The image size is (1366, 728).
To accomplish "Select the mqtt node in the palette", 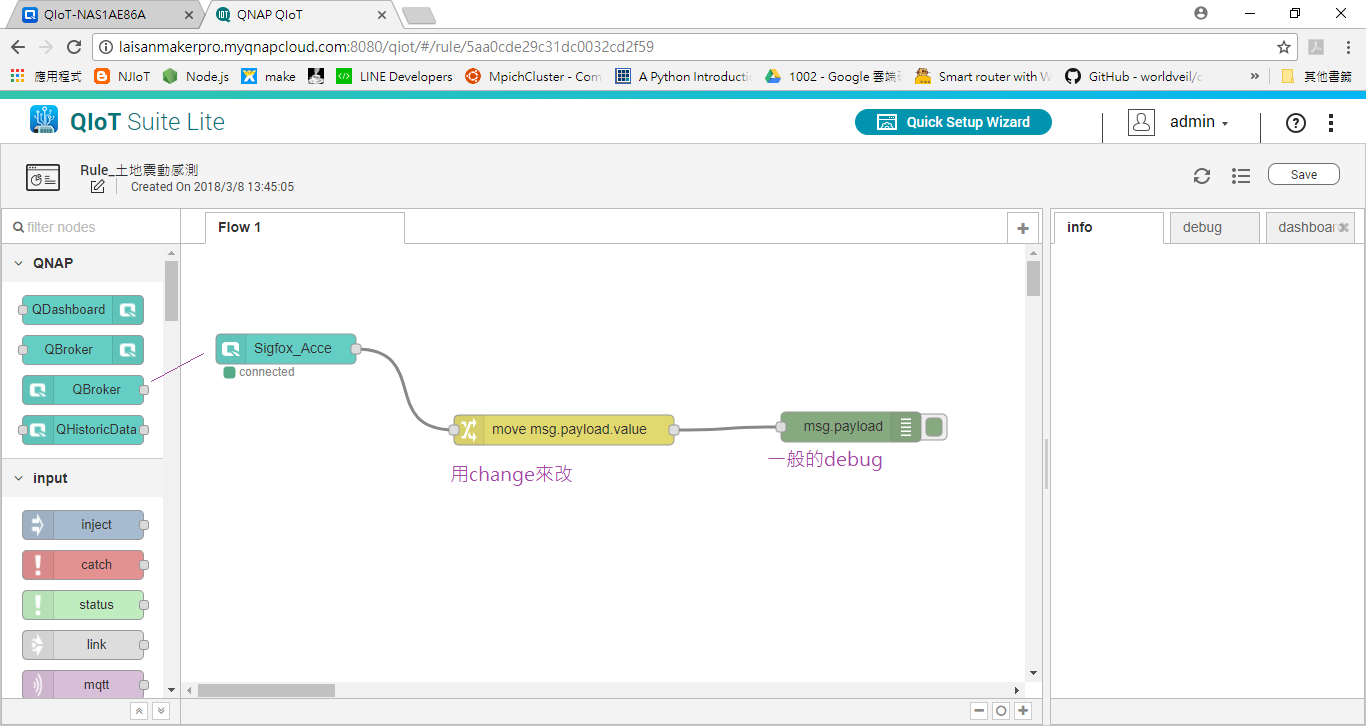I will (83, 685).
